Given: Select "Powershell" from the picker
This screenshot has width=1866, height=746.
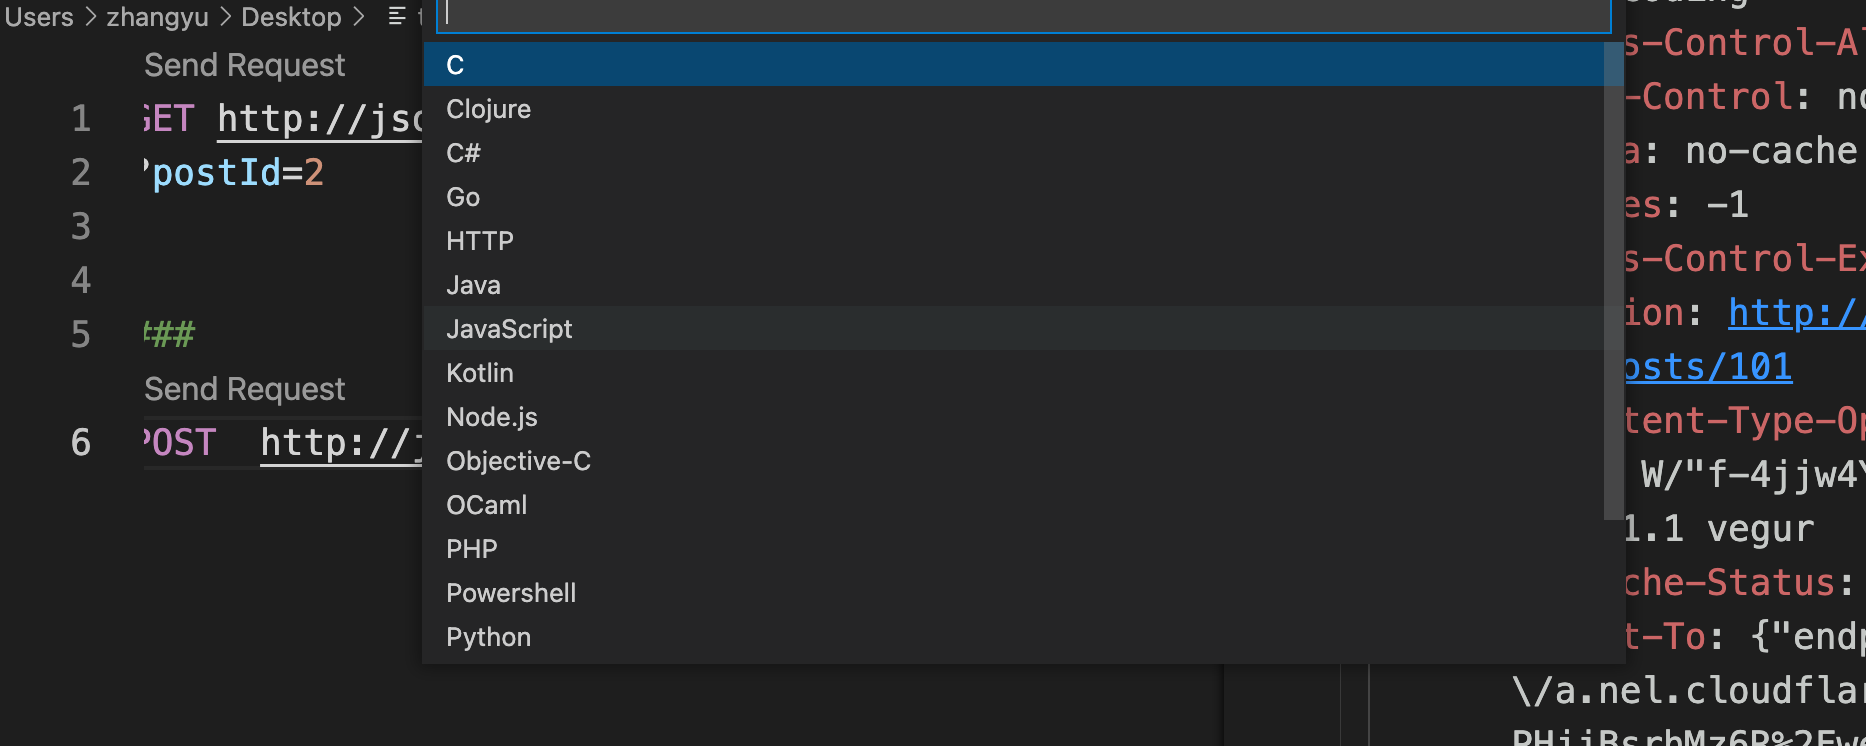Looking at the screenshot, I should (511, 592).
